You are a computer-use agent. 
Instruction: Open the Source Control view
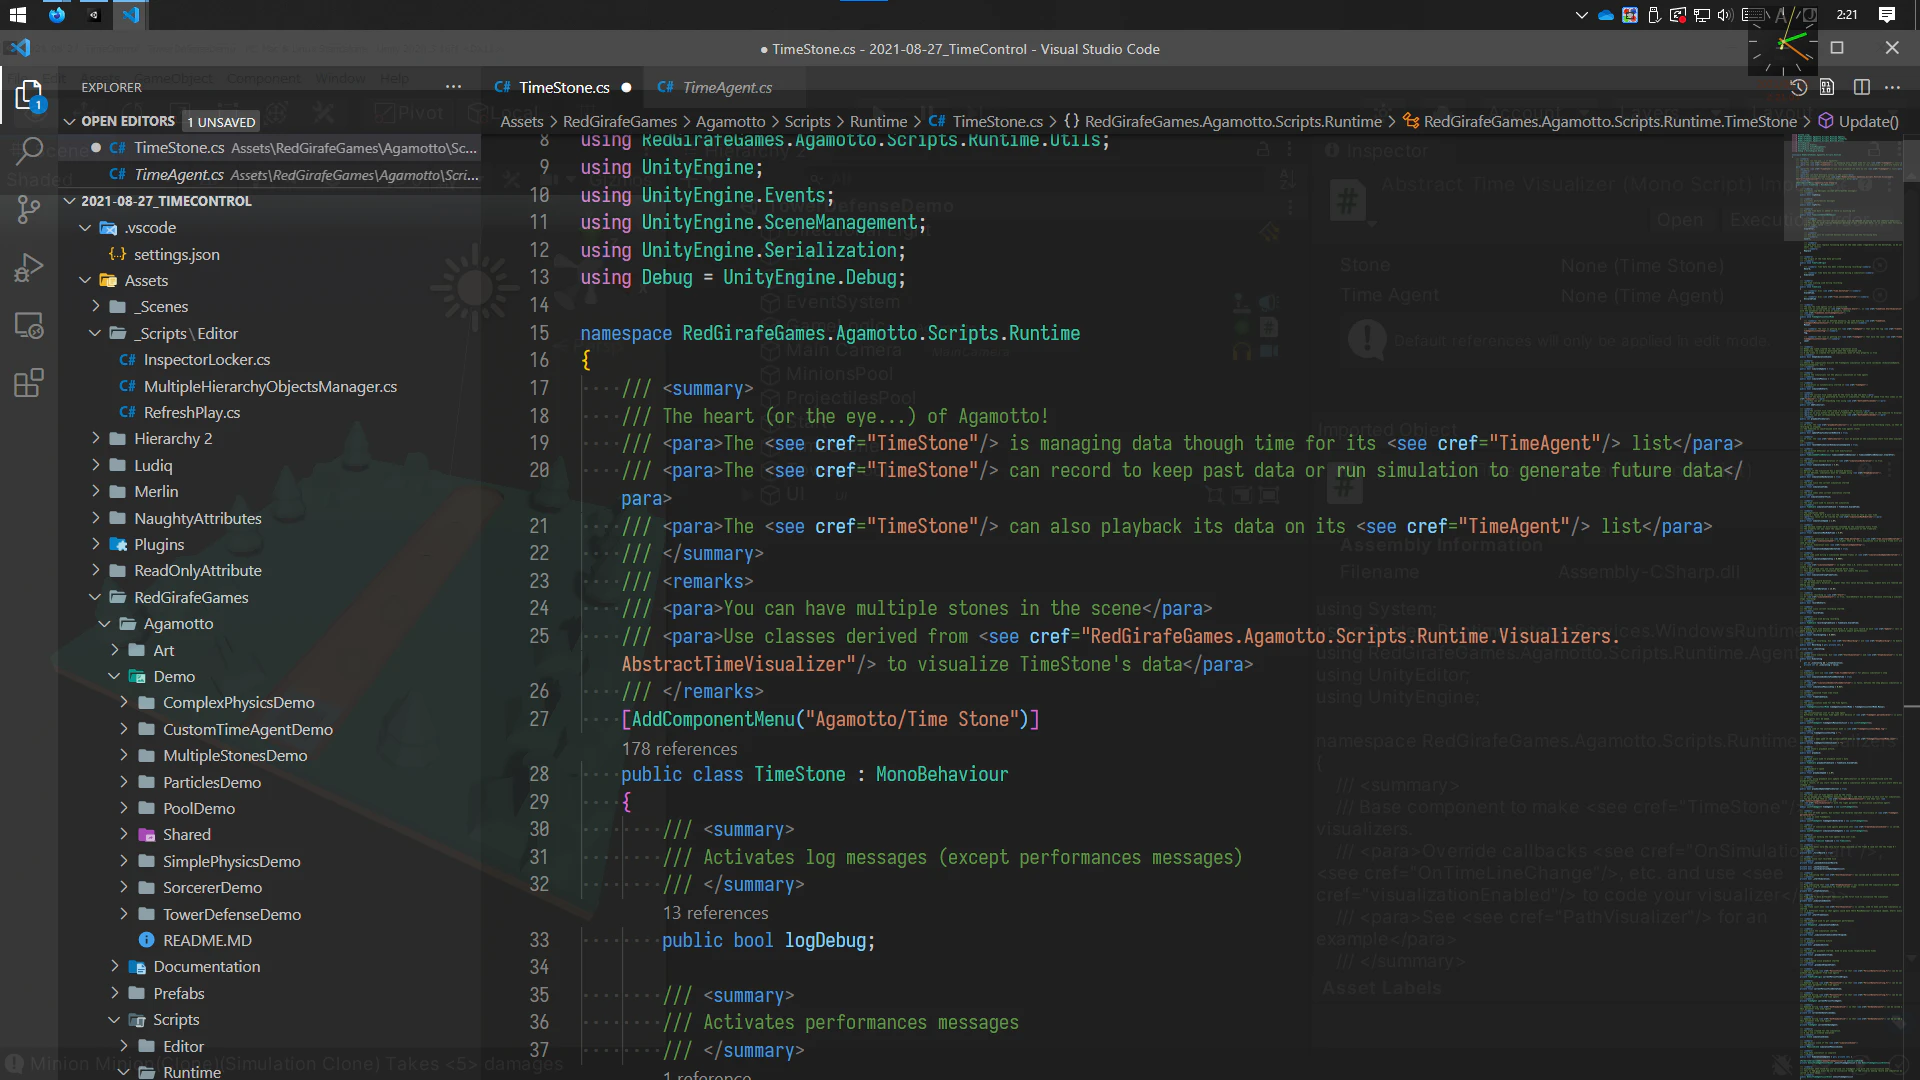tap(29, 210)
